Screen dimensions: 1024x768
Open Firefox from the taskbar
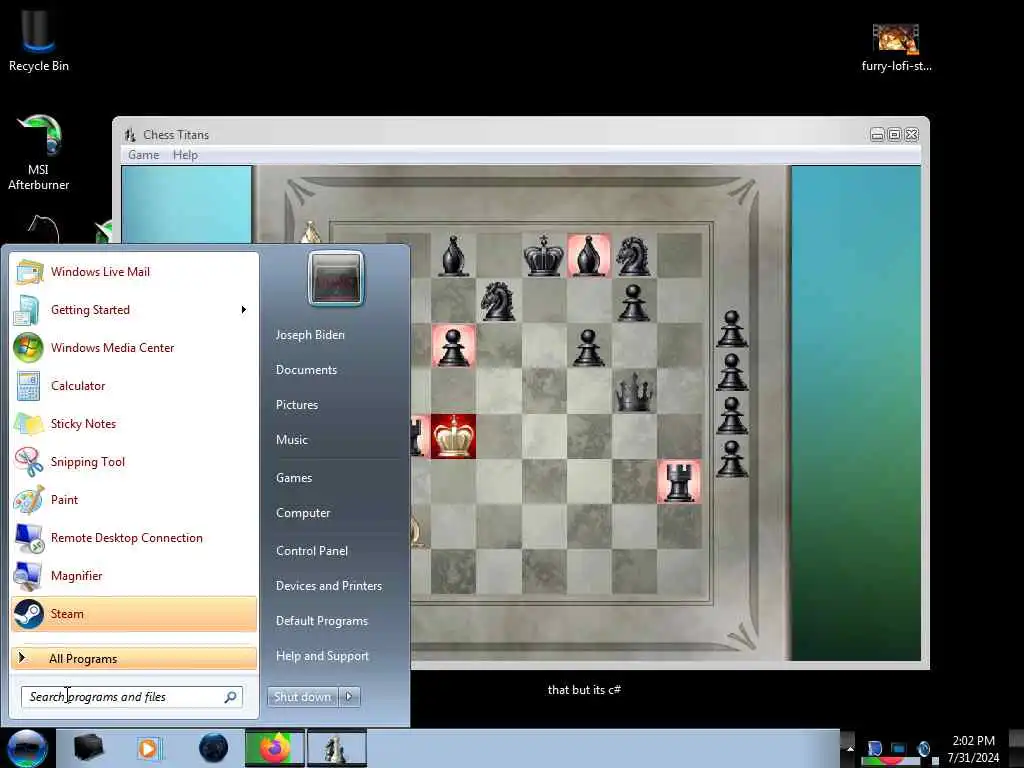coord(275,748)
